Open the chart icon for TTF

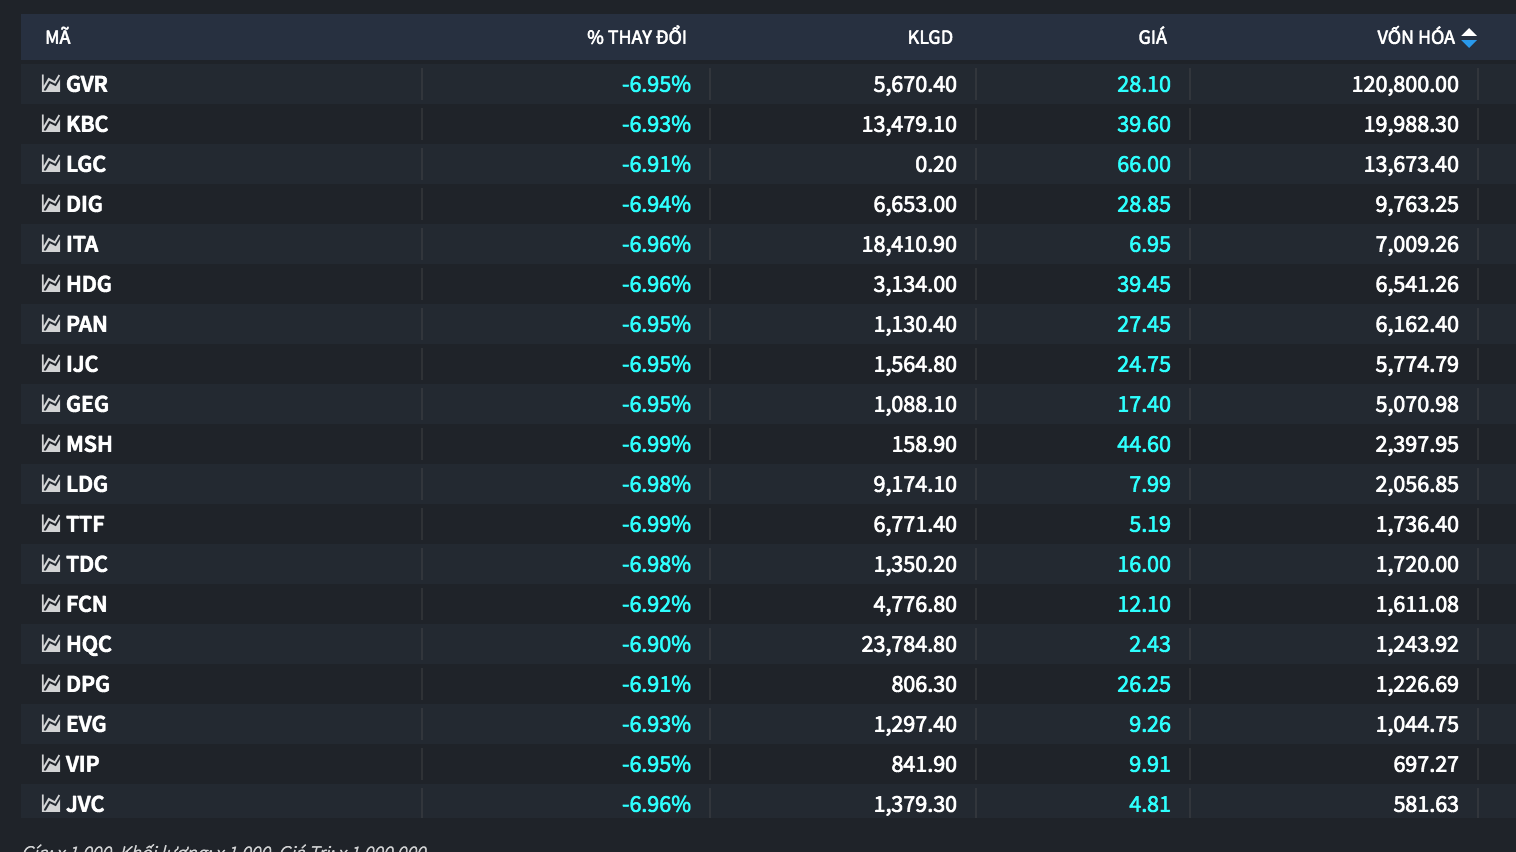click(x=51, y=524)
